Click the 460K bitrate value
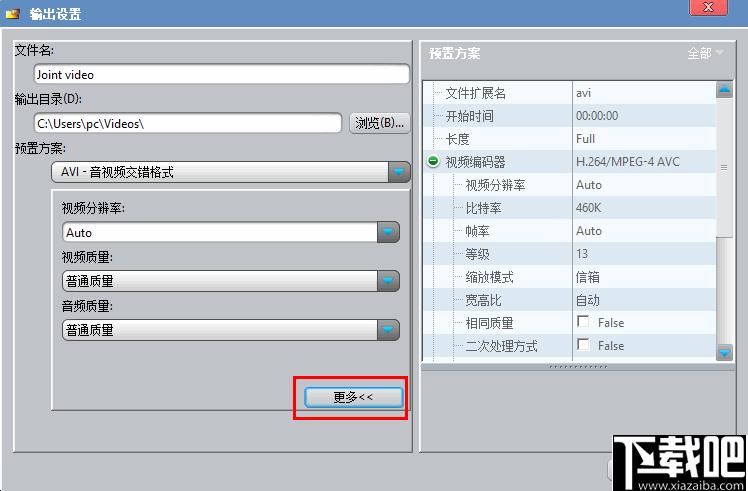This screenshot has width=748, height=491. tap(588, 208)
